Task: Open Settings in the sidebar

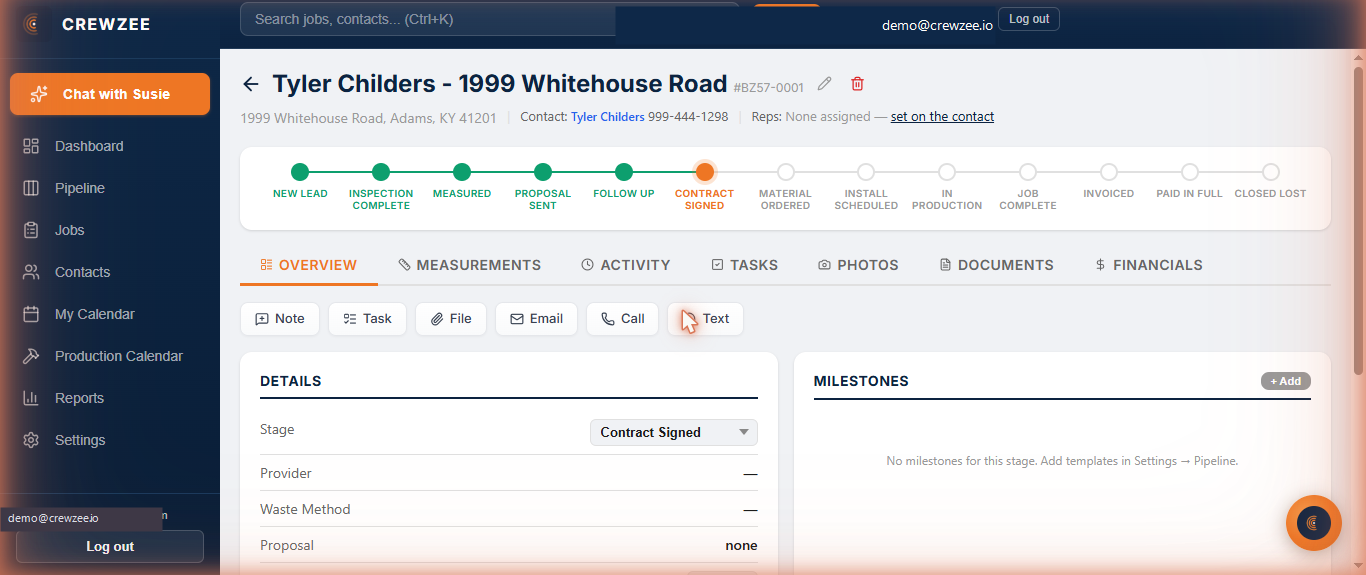Action: [110, 440]
